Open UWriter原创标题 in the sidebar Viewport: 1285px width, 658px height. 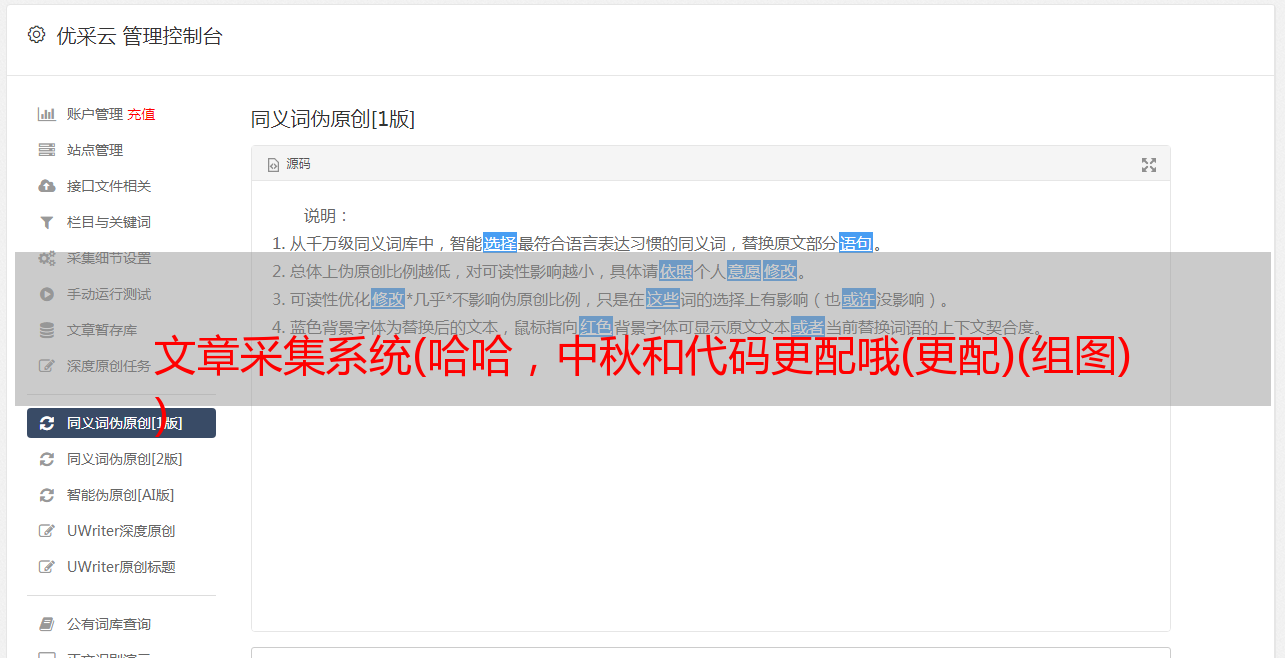[121, 567]
